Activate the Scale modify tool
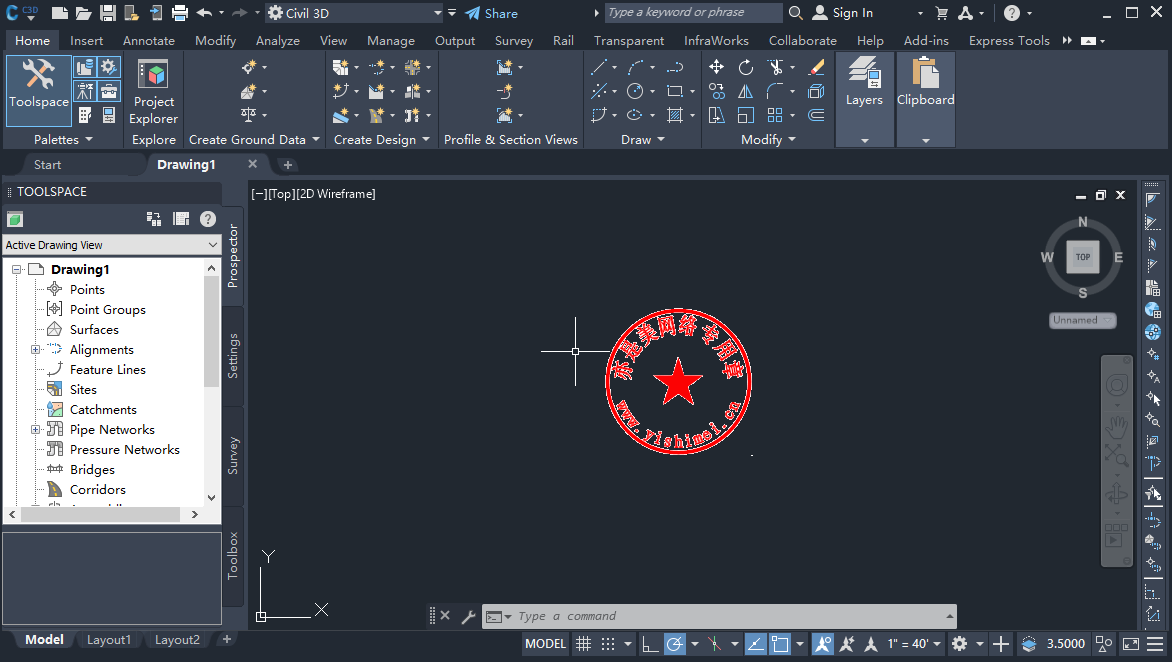 746,115
